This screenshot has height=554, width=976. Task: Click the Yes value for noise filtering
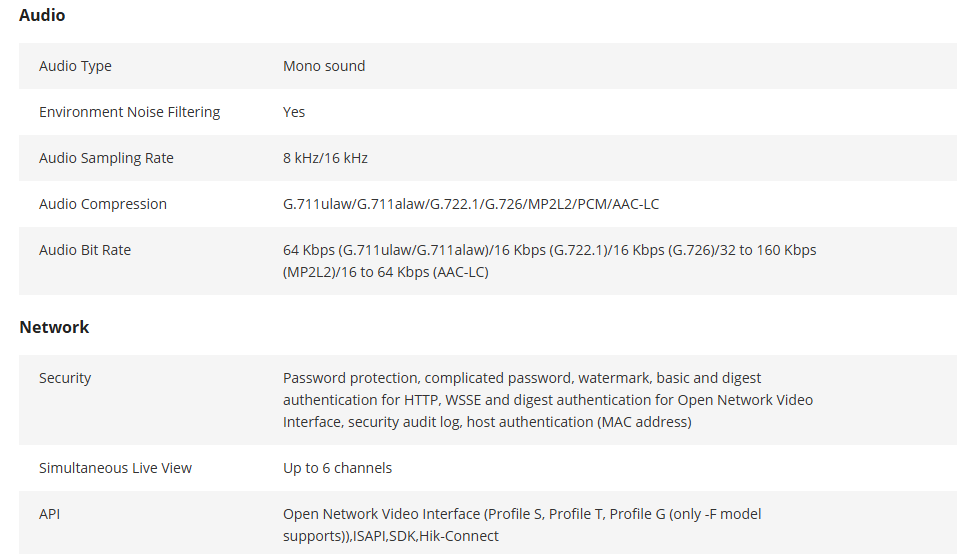click(x=294, y=112)
